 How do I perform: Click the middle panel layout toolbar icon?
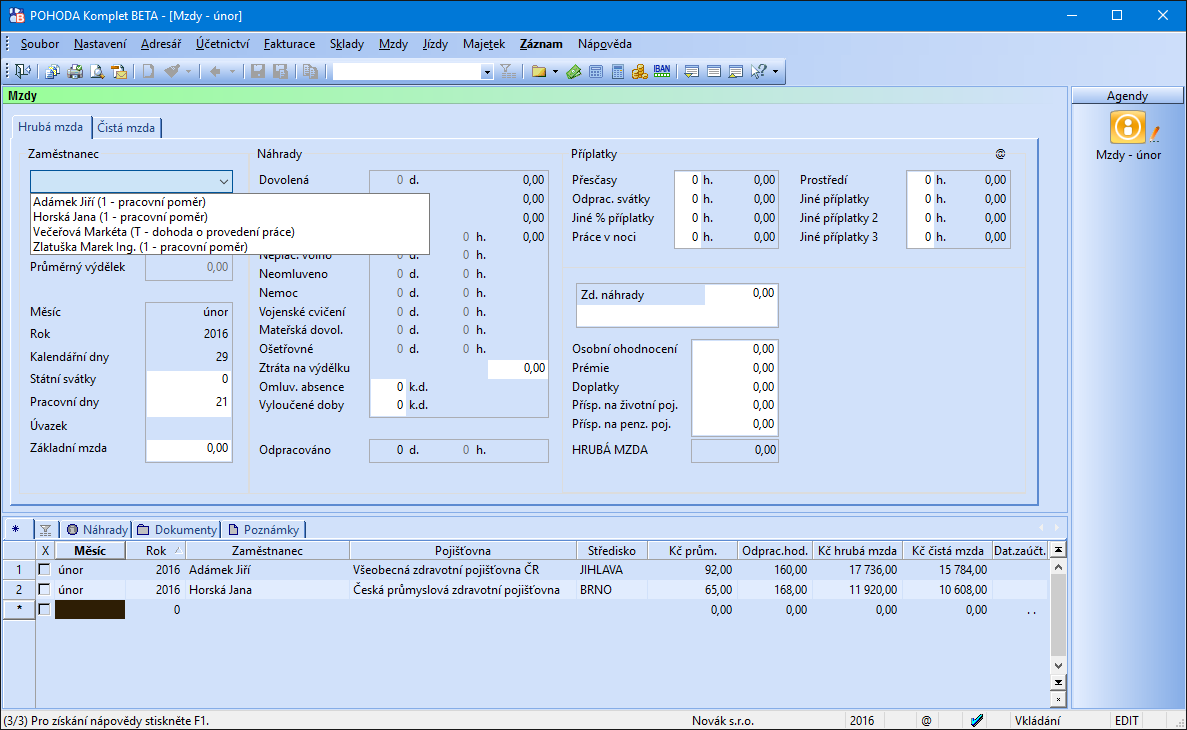click(713, 71)
